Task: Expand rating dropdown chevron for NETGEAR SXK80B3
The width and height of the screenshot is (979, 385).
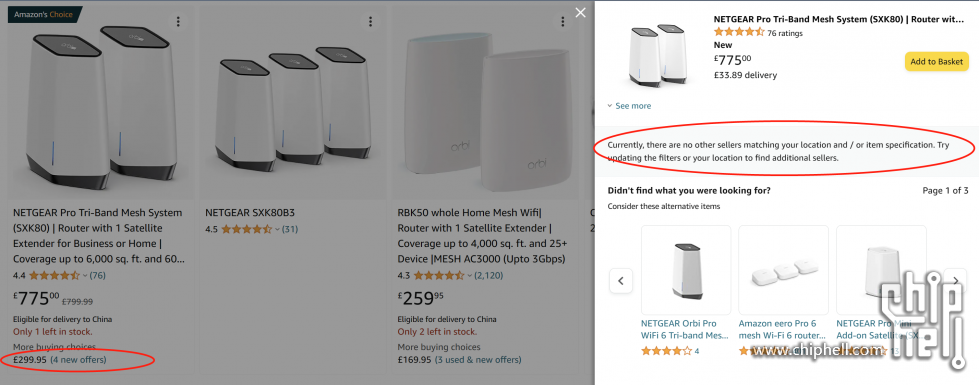Action: click(277, 230)
